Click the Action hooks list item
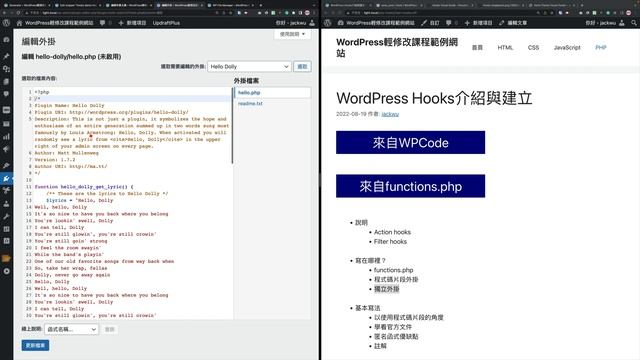 pyautogui.click(x=392, y=232)
